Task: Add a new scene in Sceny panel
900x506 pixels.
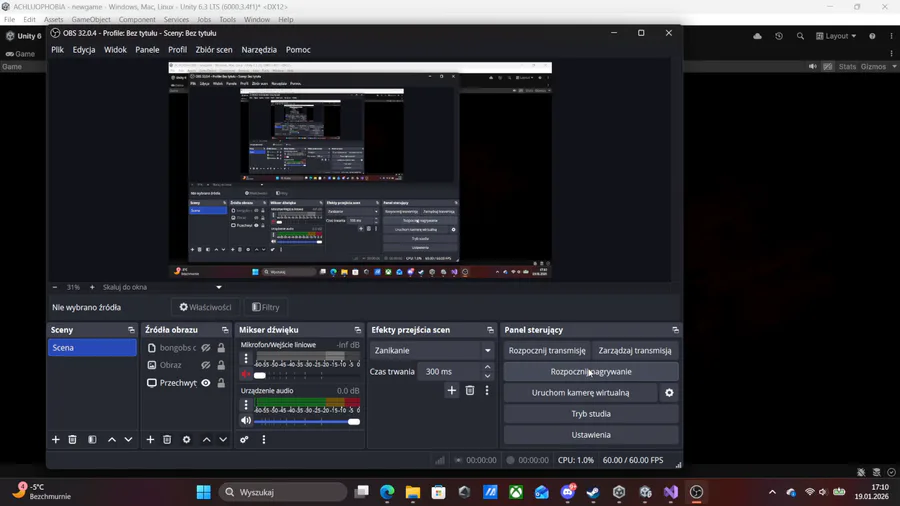Action: click(x=56, y=439)
